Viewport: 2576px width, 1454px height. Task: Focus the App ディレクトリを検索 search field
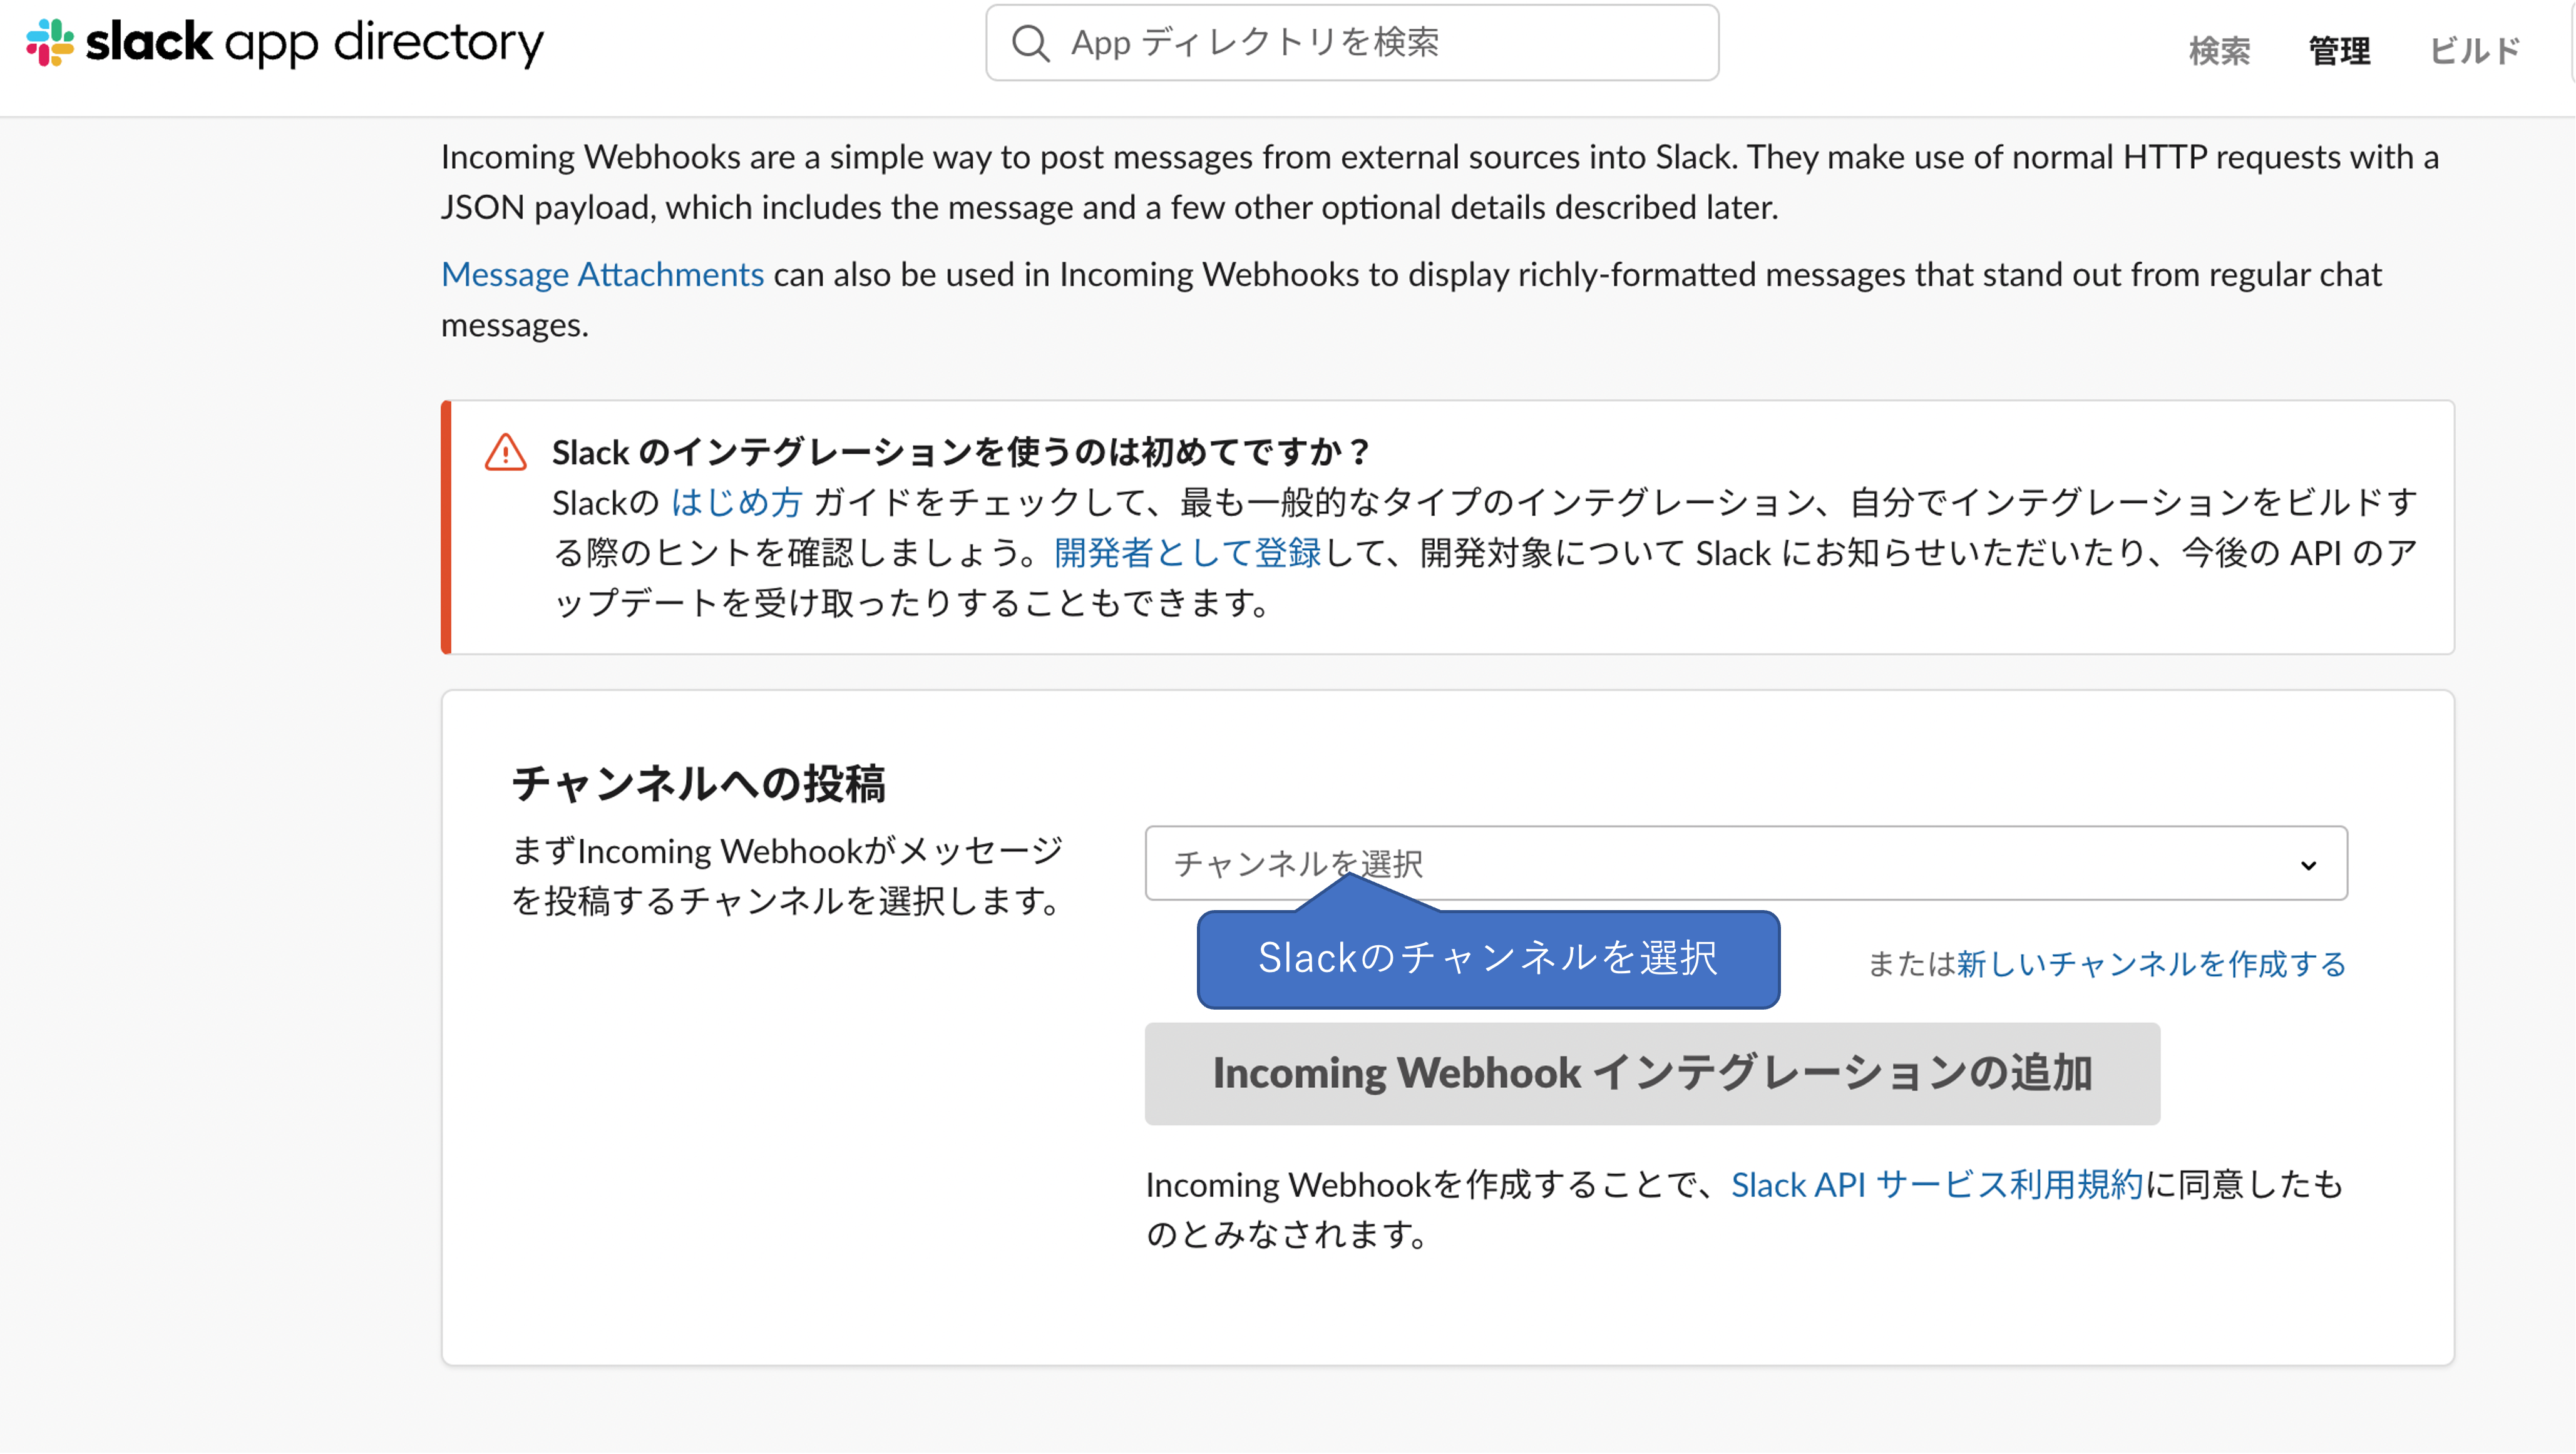(1352, 43)
